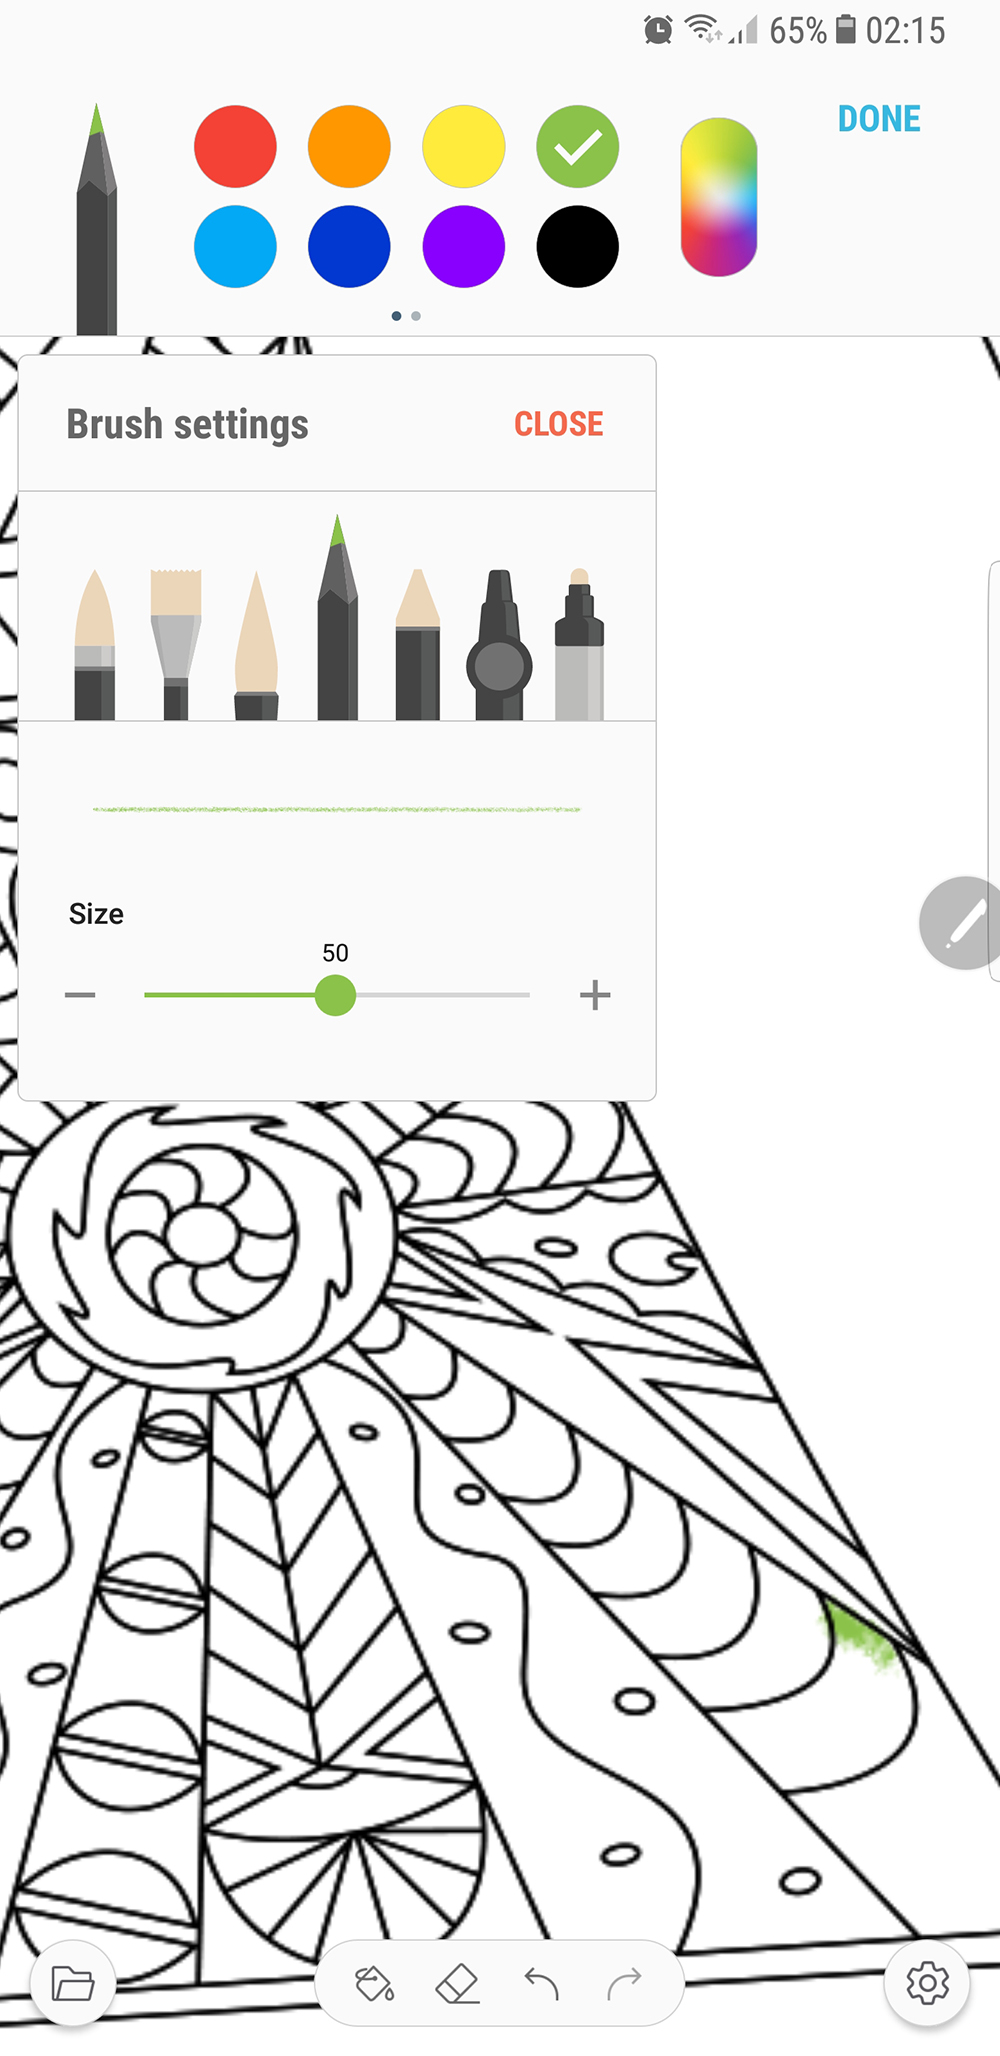Open the folder icon at bottom left

pyautogui.click(x=73, y=1983)
